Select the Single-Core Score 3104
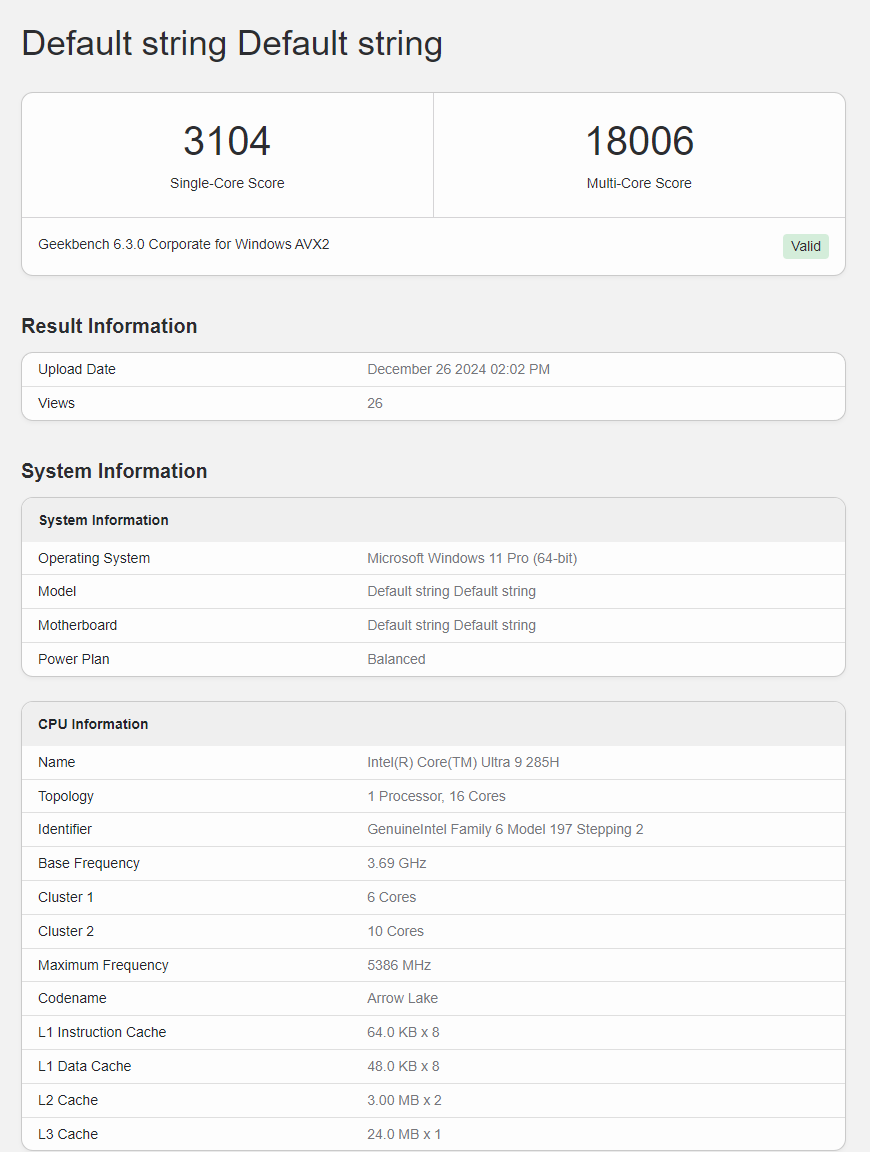The width and height of the screenshot is (870, 1152). (x=227, y=141)
